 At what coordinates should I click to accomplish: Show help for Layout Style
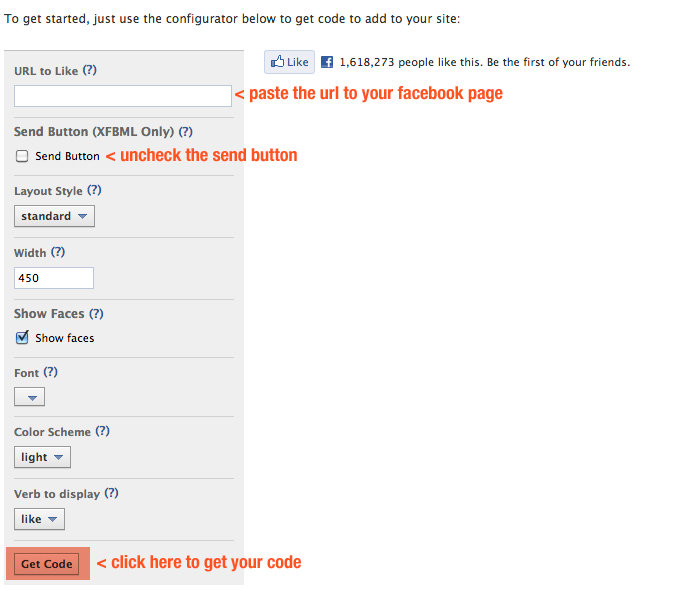pos(94,190)
